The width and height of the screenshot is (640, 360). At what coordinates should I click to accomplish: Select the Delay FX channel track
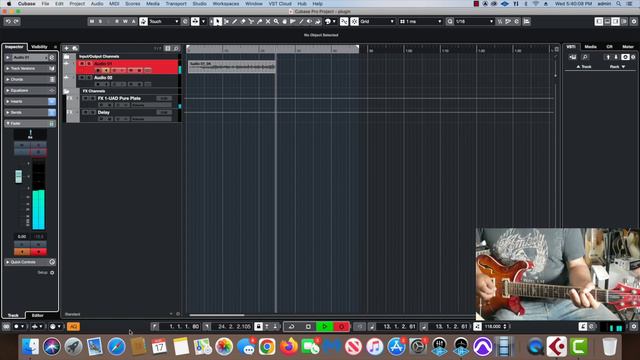click(x=104, y=112)
